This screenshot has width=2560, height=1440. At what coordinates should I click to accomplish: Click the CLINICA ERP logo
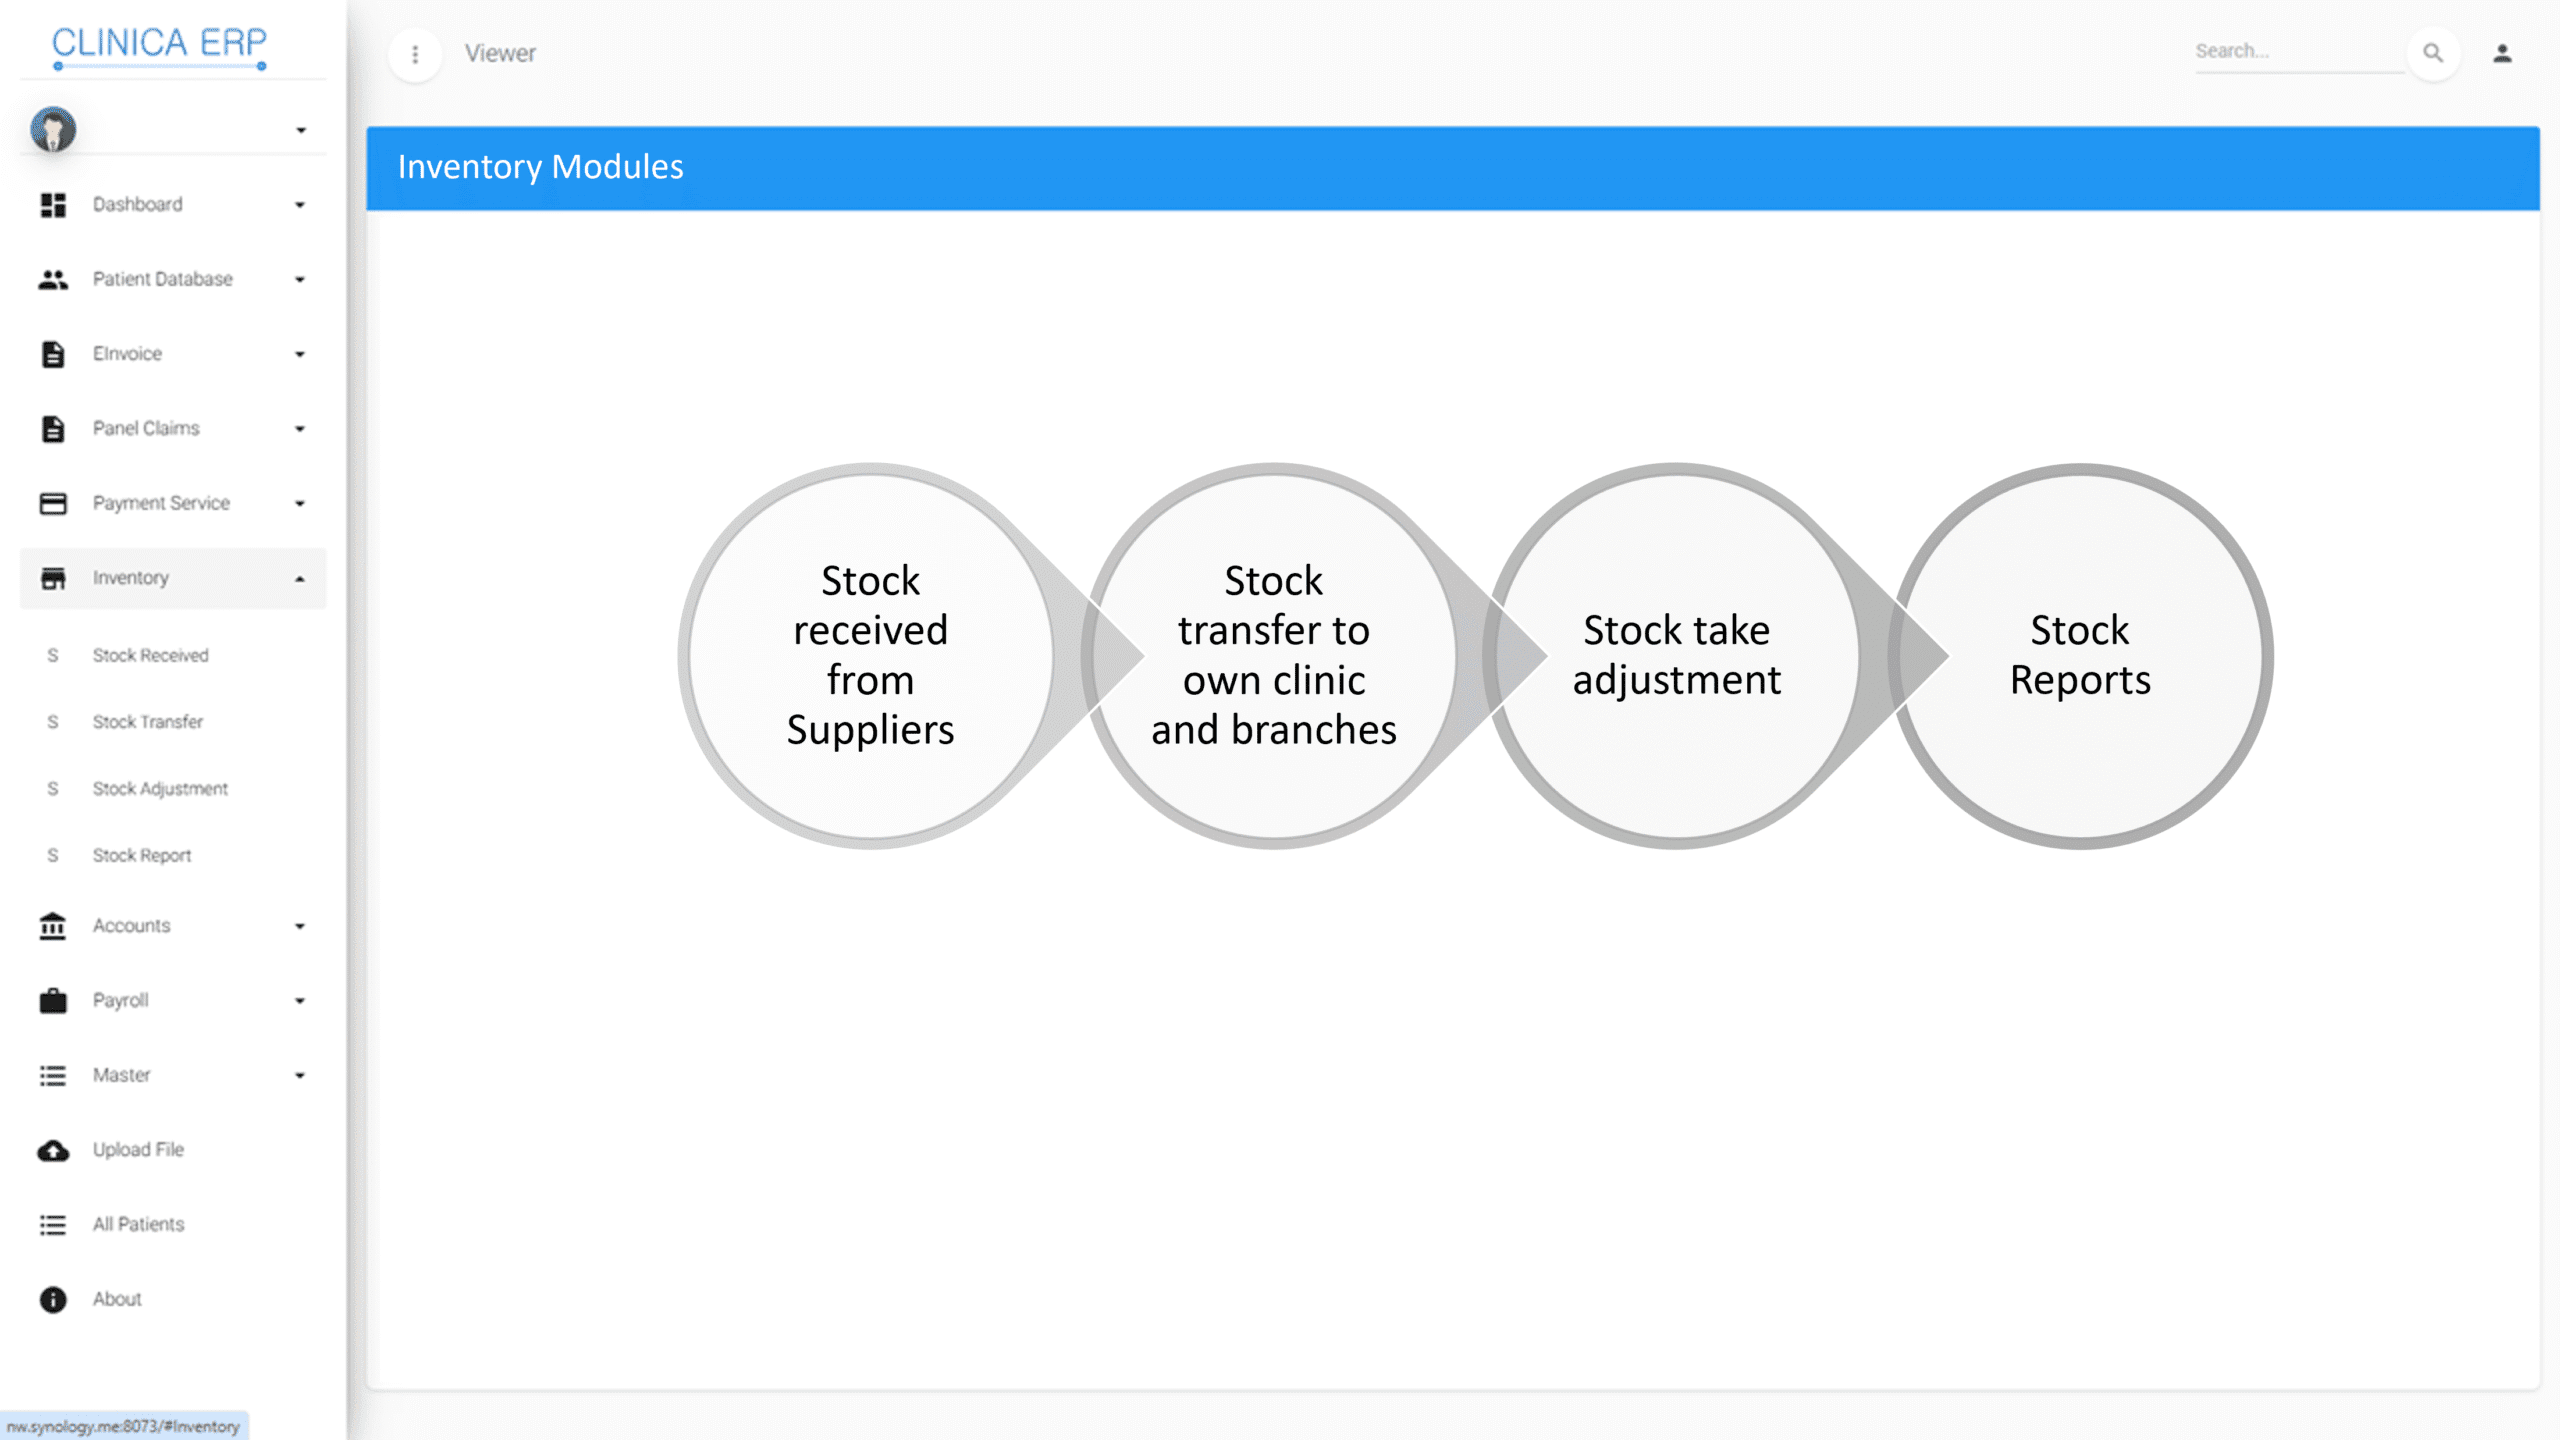[159, 44]
